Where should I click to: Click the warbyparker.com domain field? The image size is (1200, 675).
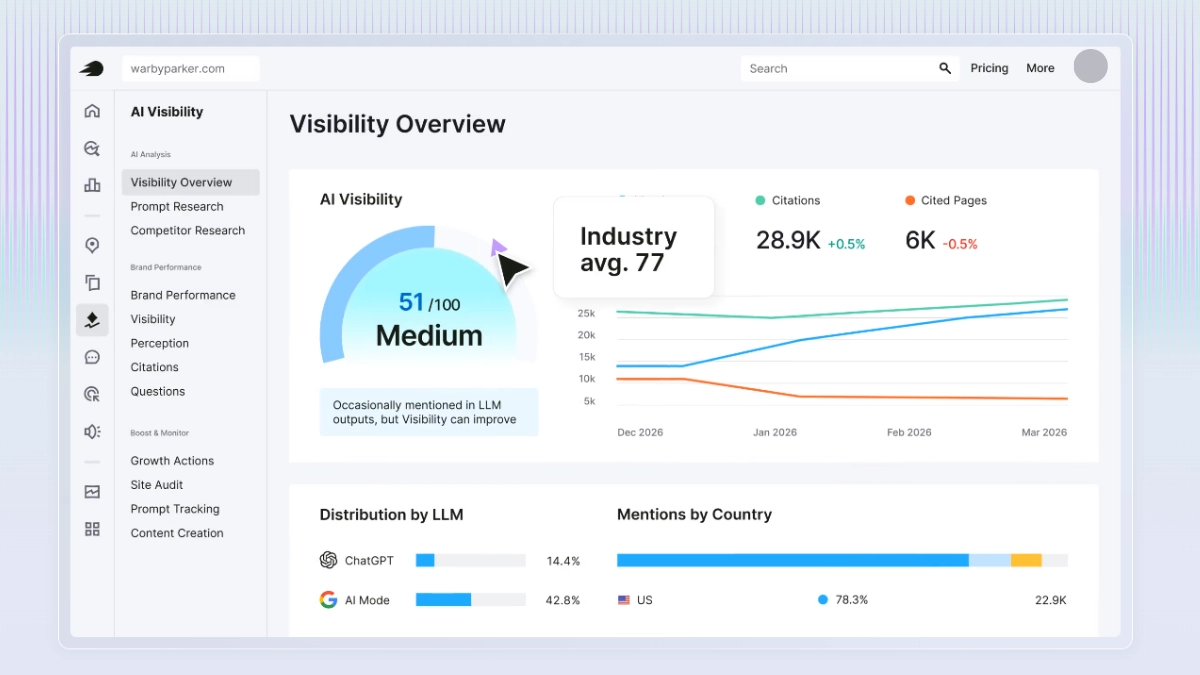pyautogui.click(x=191, y=68)
